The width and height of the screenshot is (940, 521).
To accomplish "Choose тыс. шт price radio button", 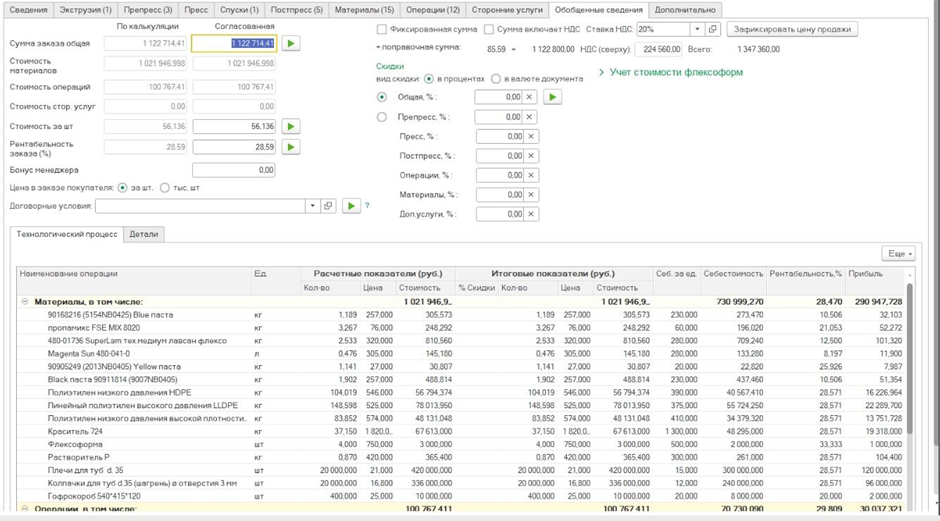I will click(165, 187).
